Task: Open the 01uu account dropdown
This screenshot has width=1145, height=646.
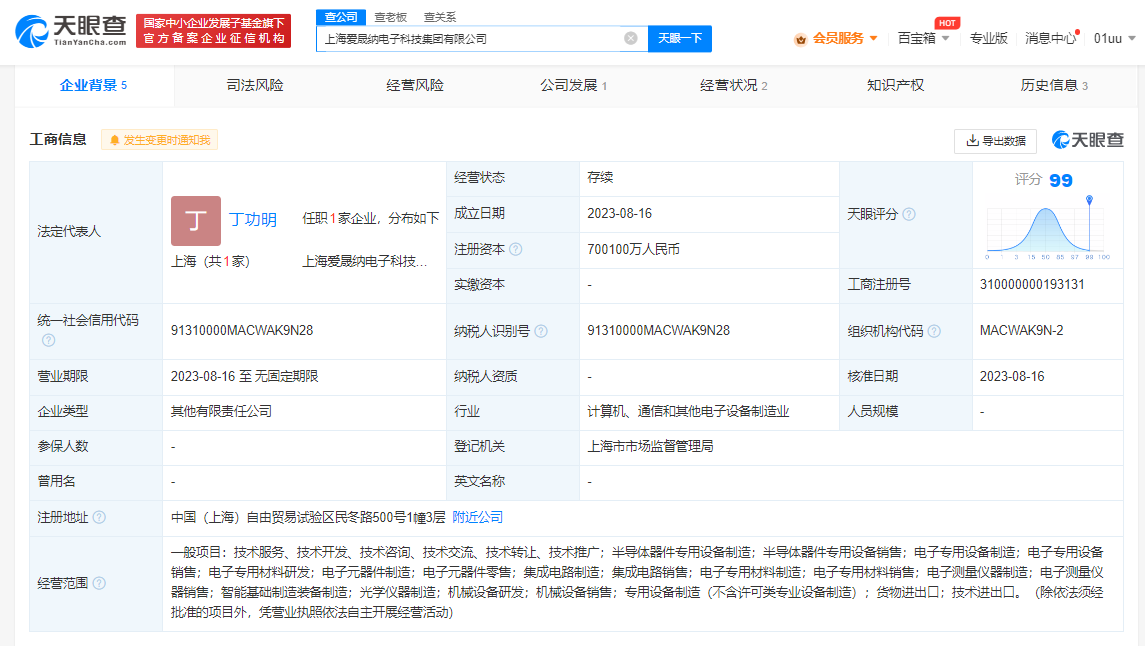Action: click(x=1114, y=39)
